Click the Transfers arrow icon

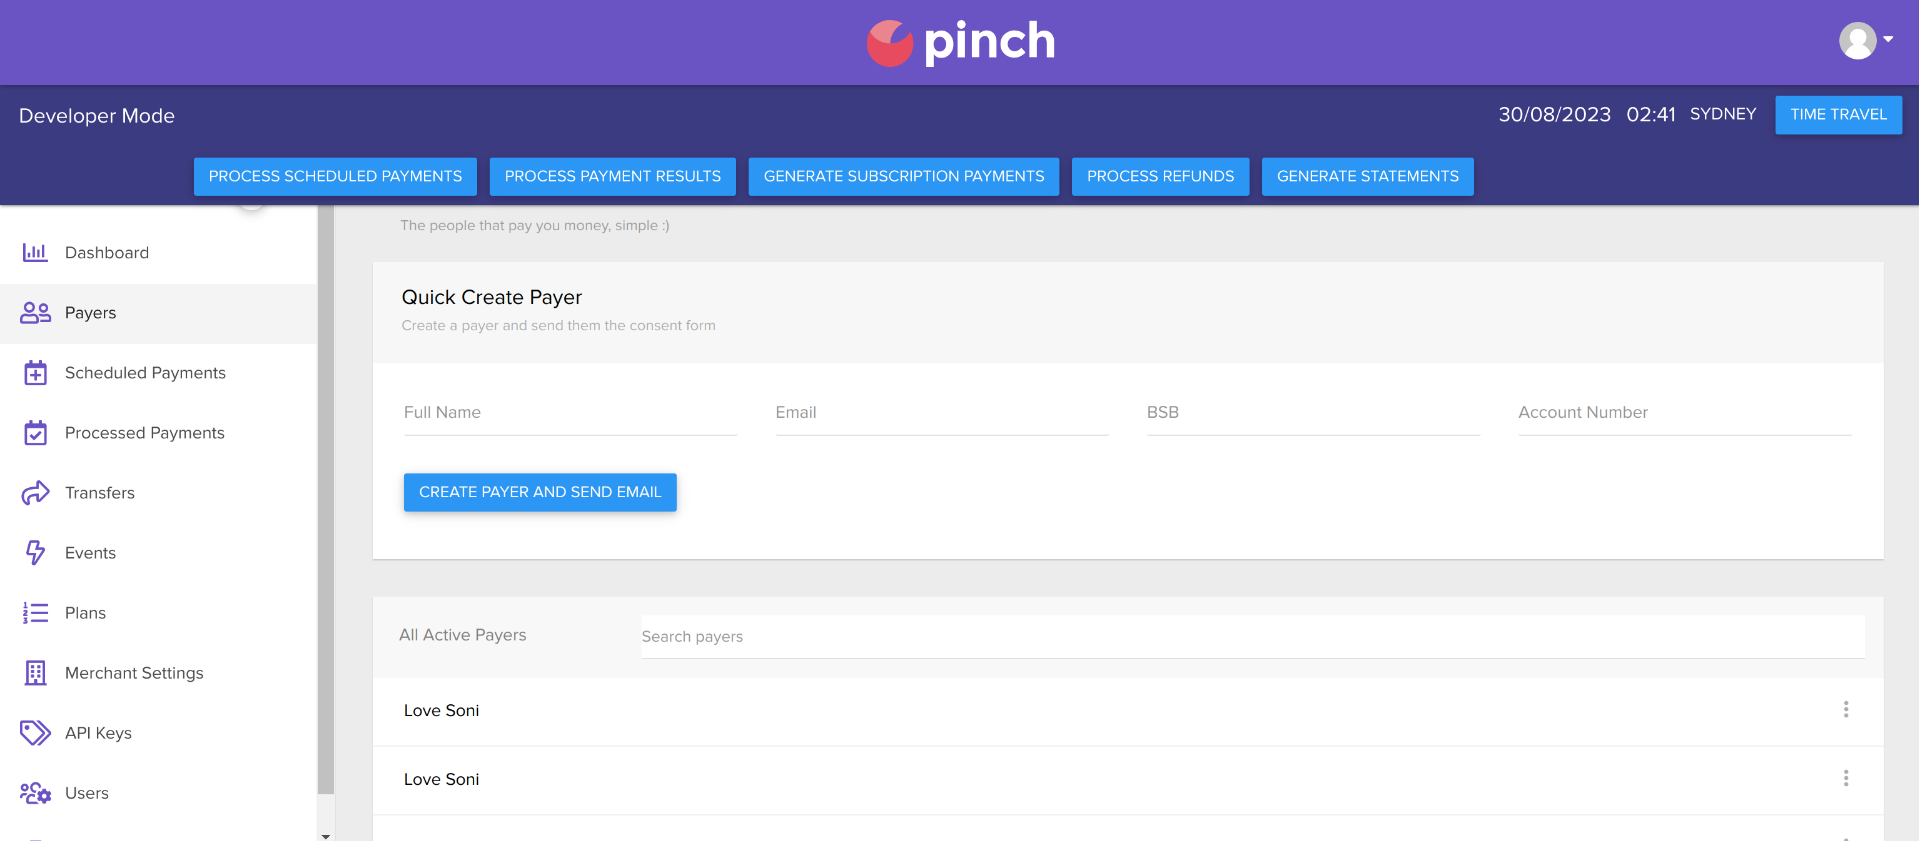[x=35, y=493]
